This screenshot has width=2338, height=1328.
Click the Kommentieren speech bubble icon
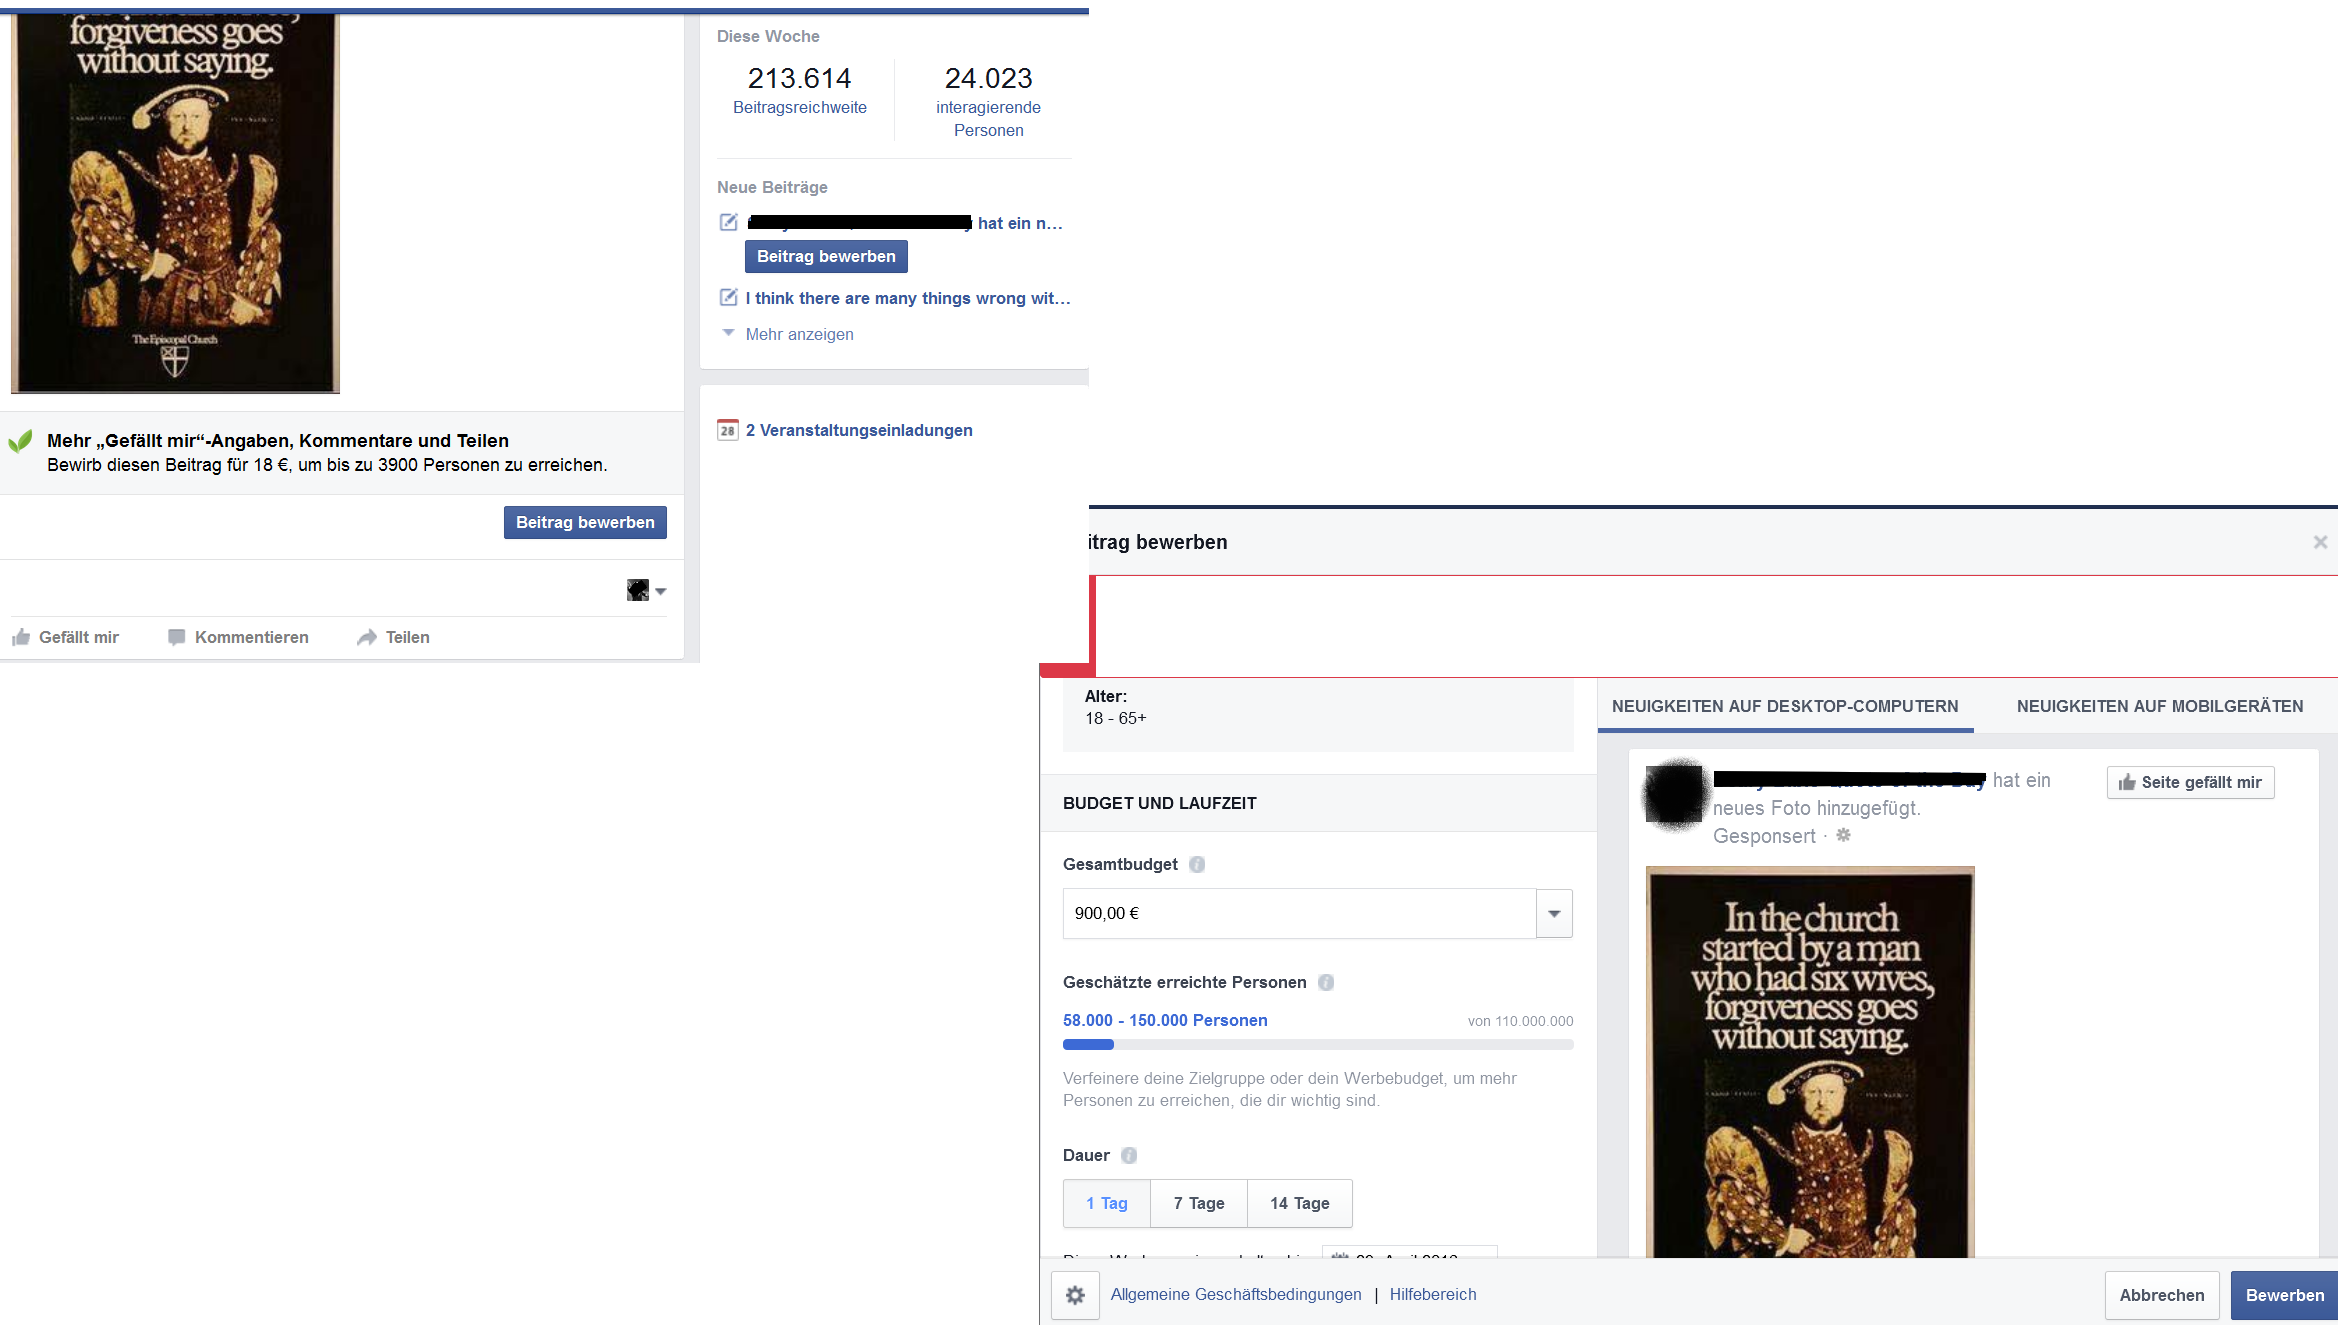(x=177, y=637)
